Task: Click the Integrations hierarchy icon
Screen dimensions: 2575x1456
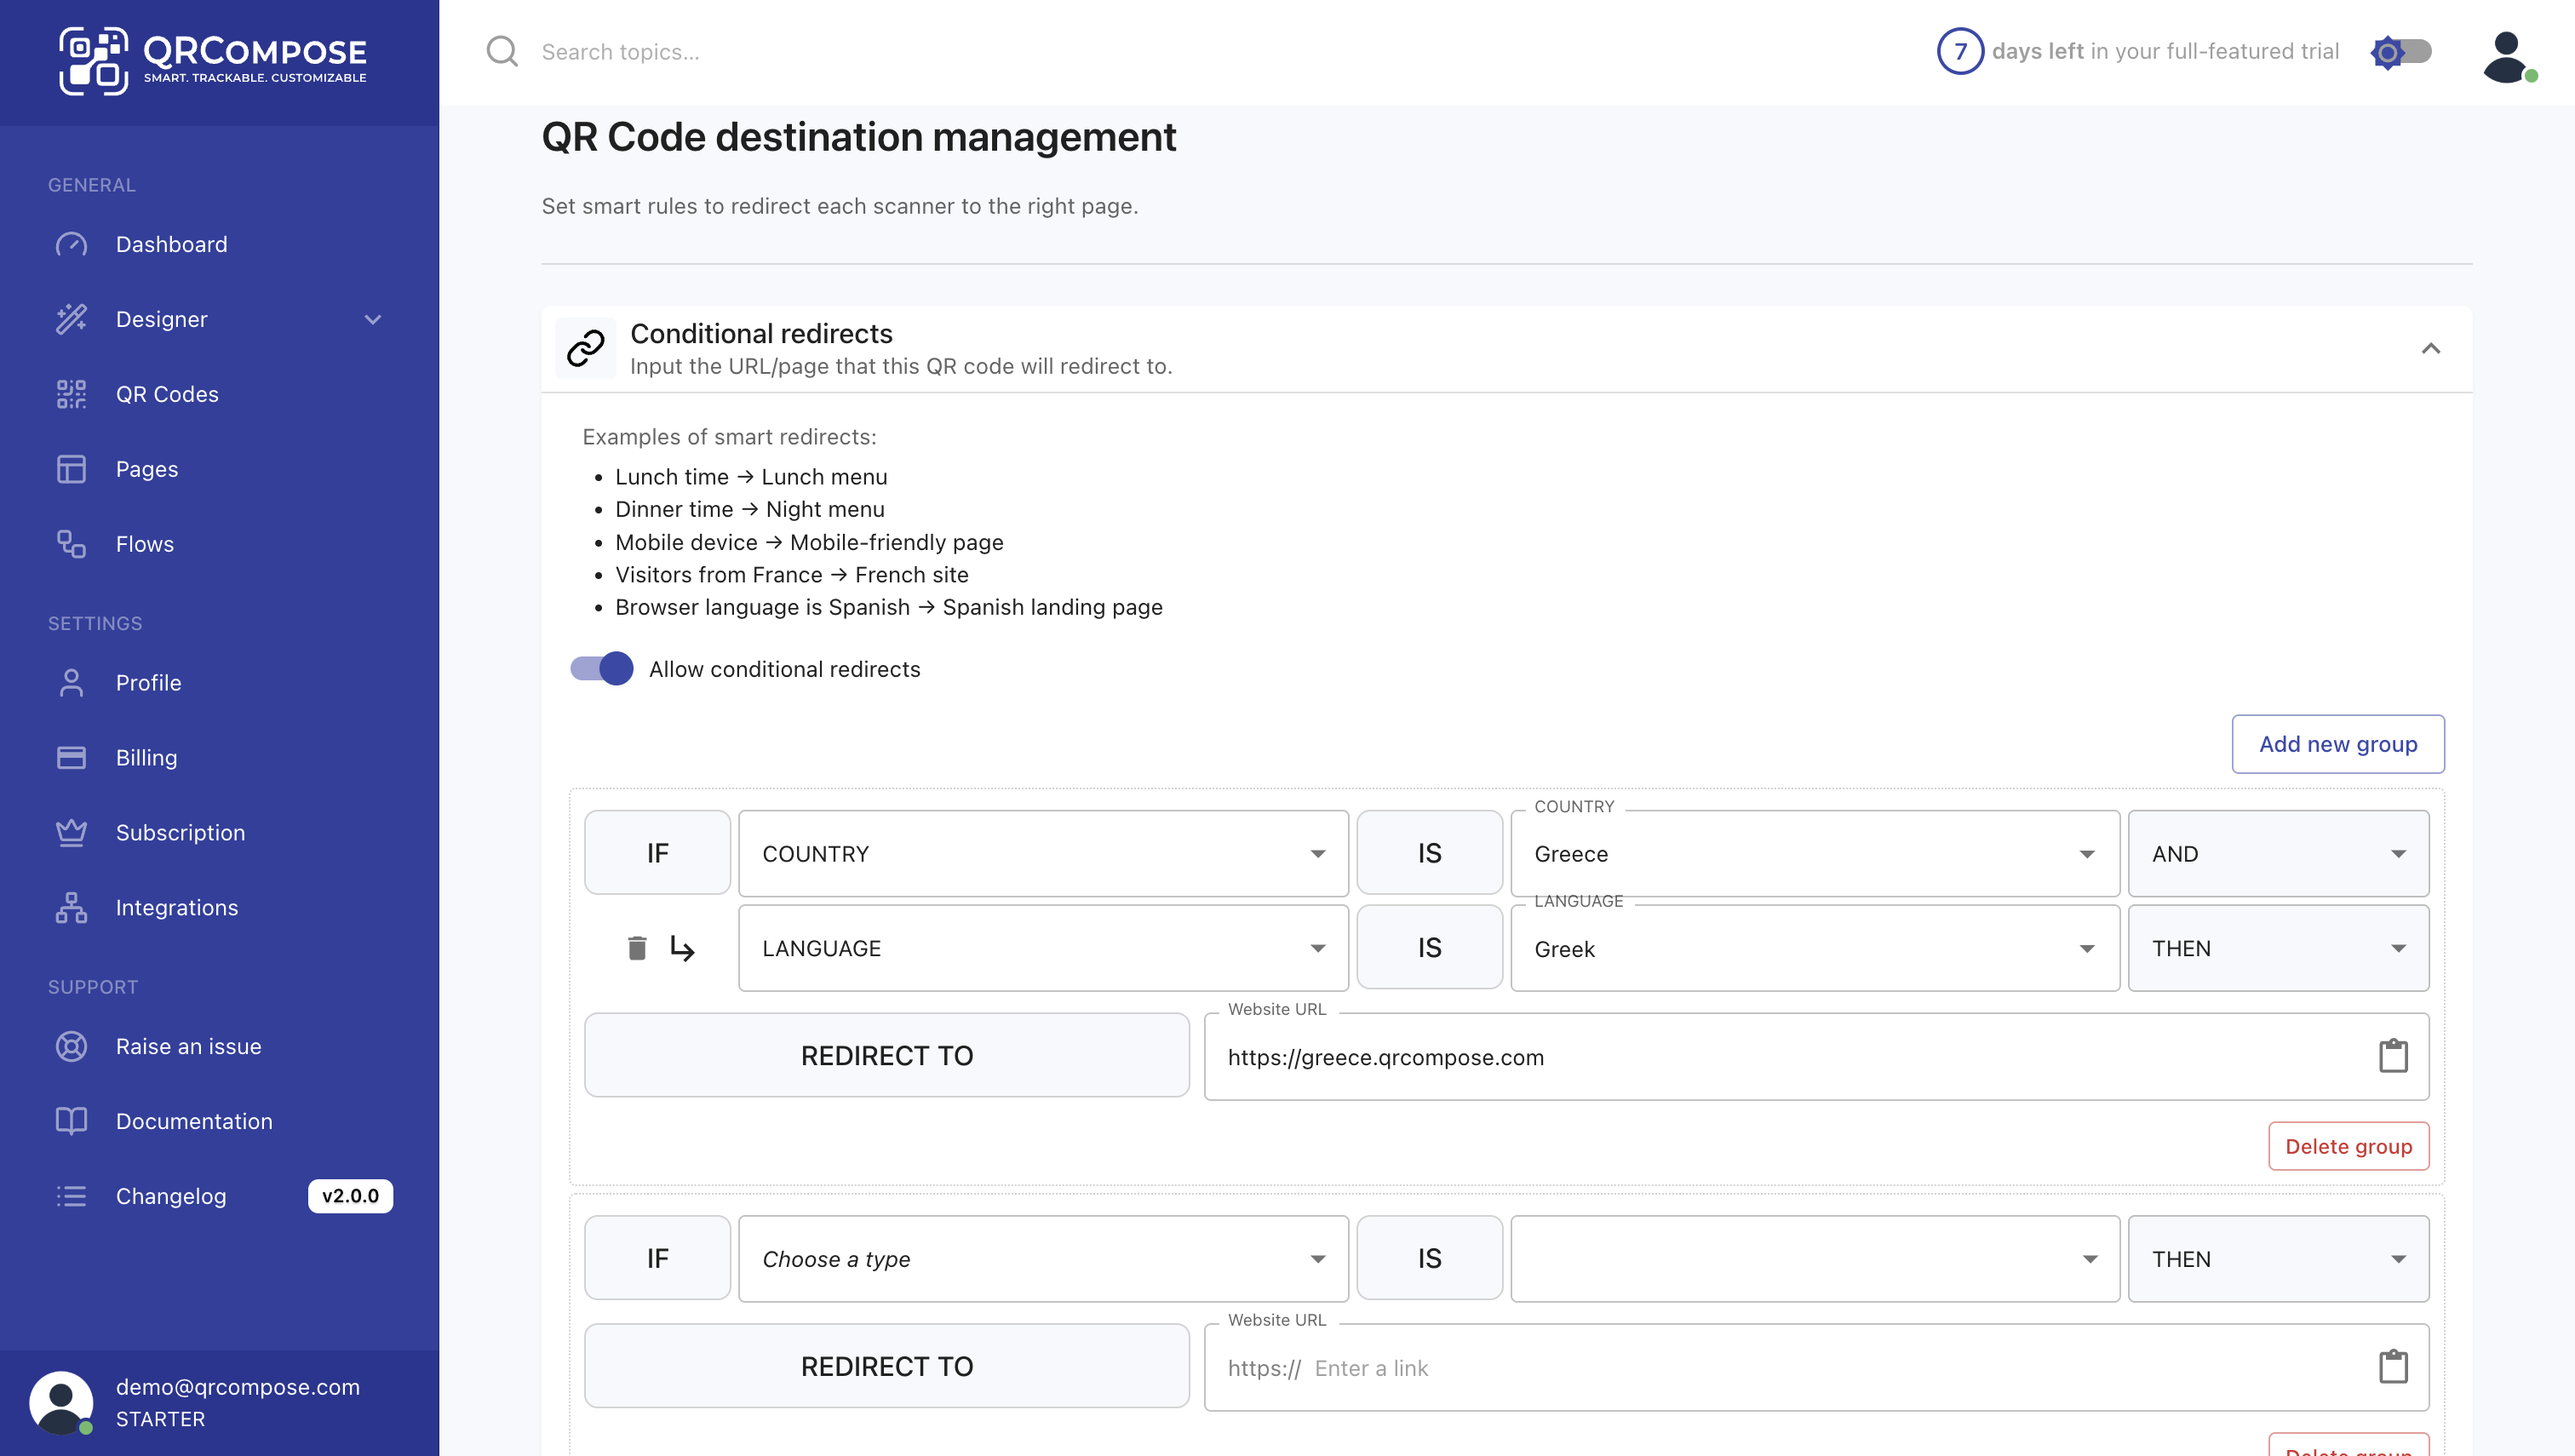Action: pos(71,907)
